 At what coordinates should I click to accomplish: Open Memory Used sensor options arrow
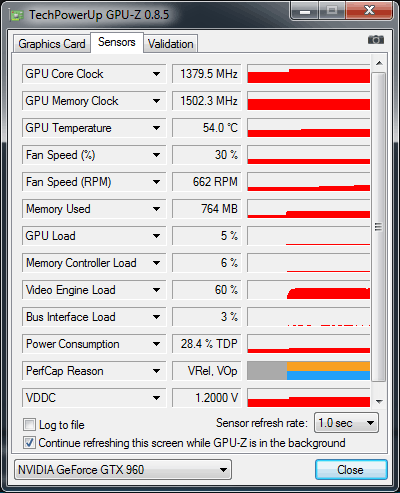click(x=156, y=209)
